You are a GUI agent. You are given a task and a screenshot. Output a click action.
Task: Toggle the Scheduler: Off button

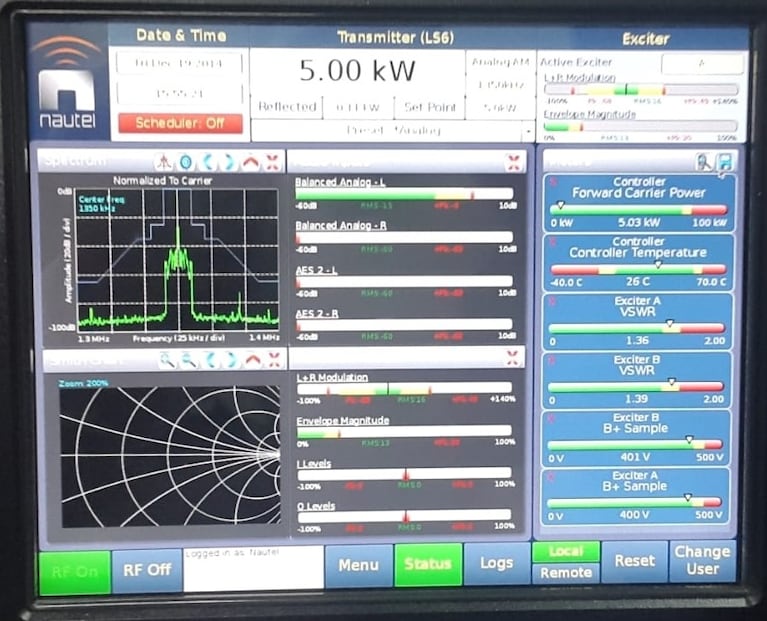pos(180,123)
